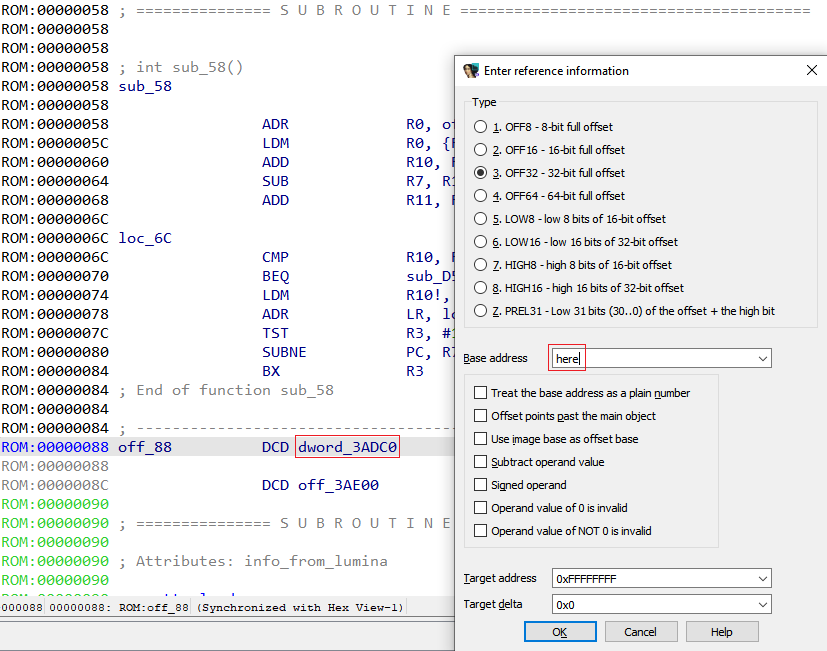Enable treating base address as plain number
This screenshot has height=651, width=827.
(x=480, y=392)
